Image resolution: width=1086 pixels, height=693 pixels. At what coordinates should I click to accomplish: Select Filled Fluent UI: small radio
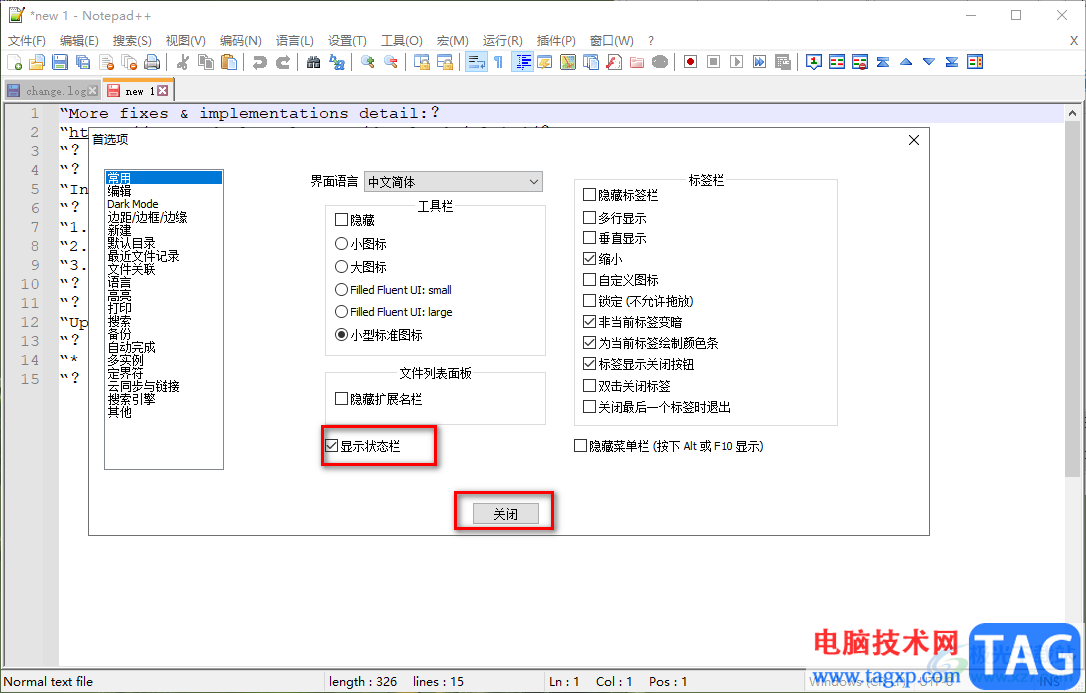pyautogui.click(x=341, y=289)
